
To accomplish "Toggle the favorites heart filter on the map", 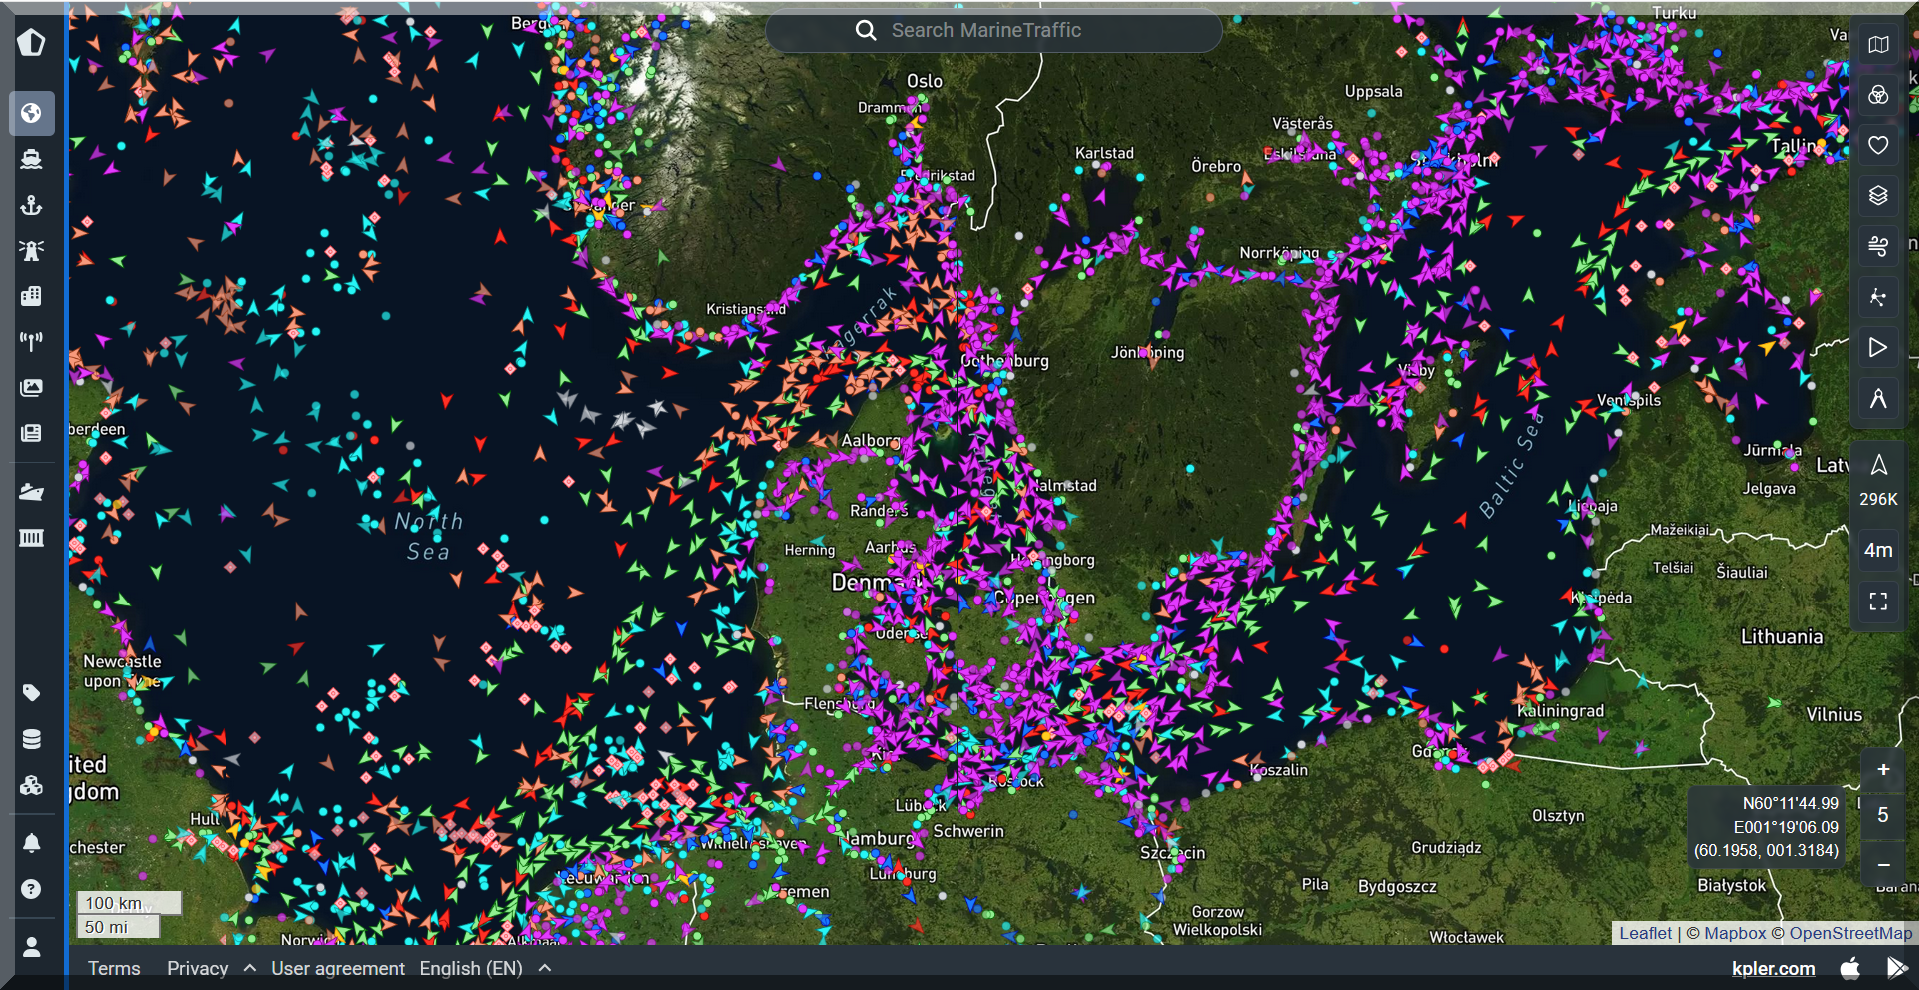I will 1878,145.
